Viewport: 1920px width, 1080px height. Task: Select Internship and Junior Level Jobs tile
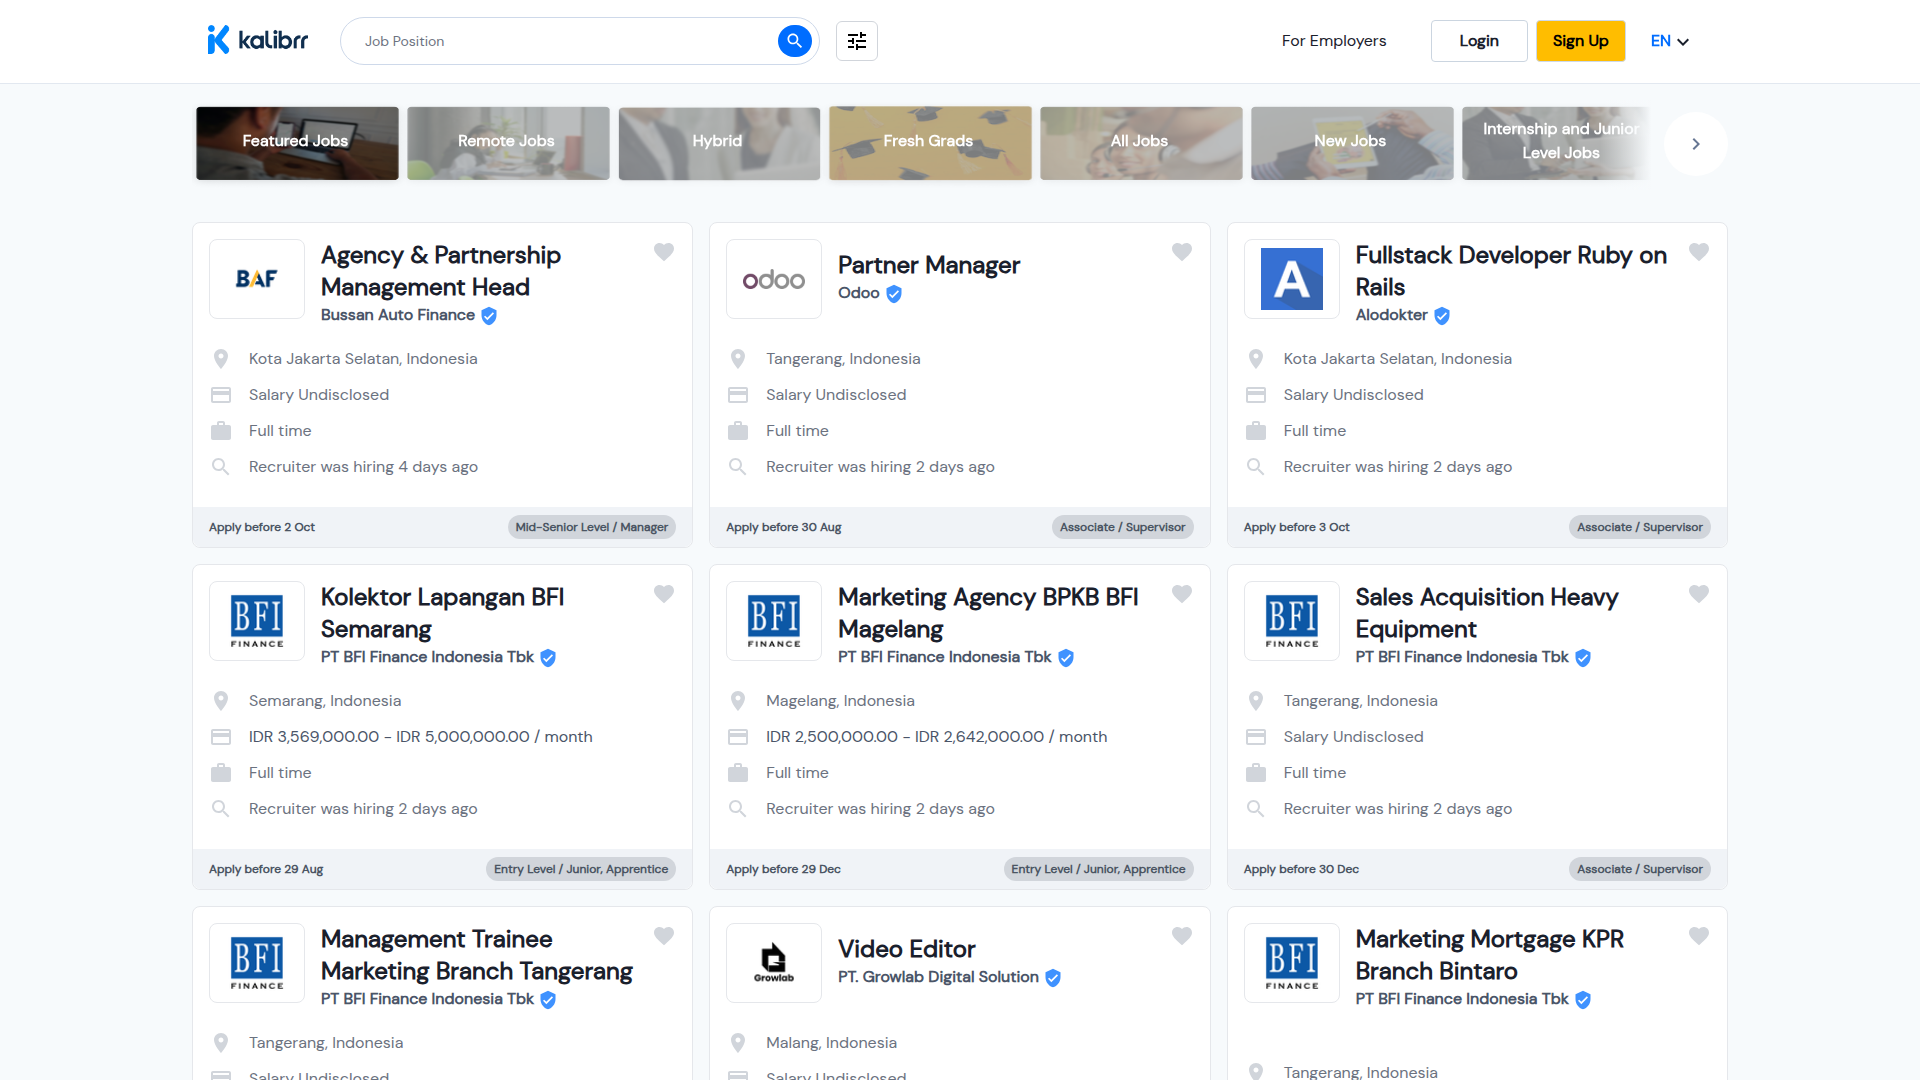point(1557,143)
